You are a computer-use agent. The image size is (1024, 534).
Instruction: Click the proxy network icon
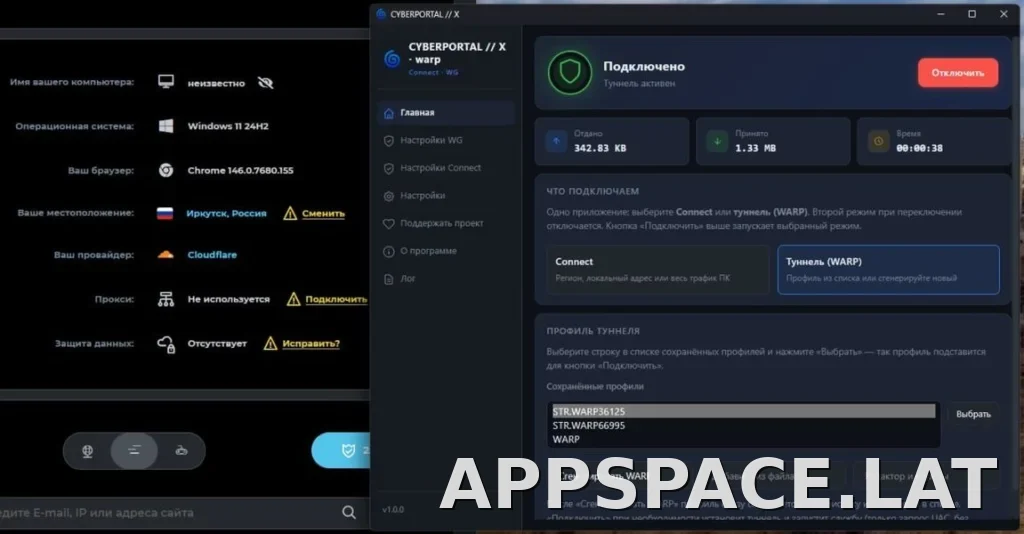166,299
